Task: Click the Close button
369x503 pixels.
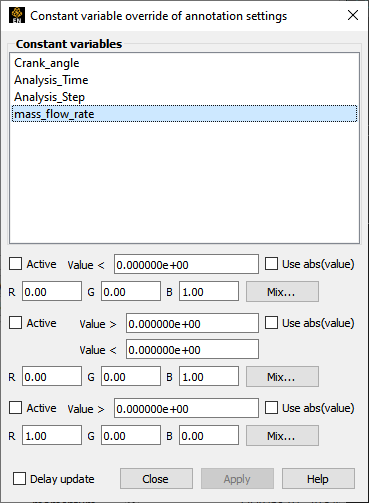Action: click(156, 479)
